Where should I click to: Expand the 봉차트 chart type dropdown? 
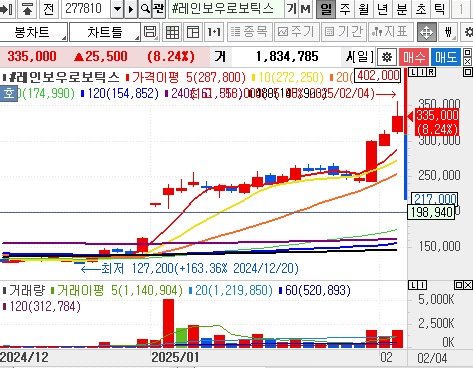[34, 32]
